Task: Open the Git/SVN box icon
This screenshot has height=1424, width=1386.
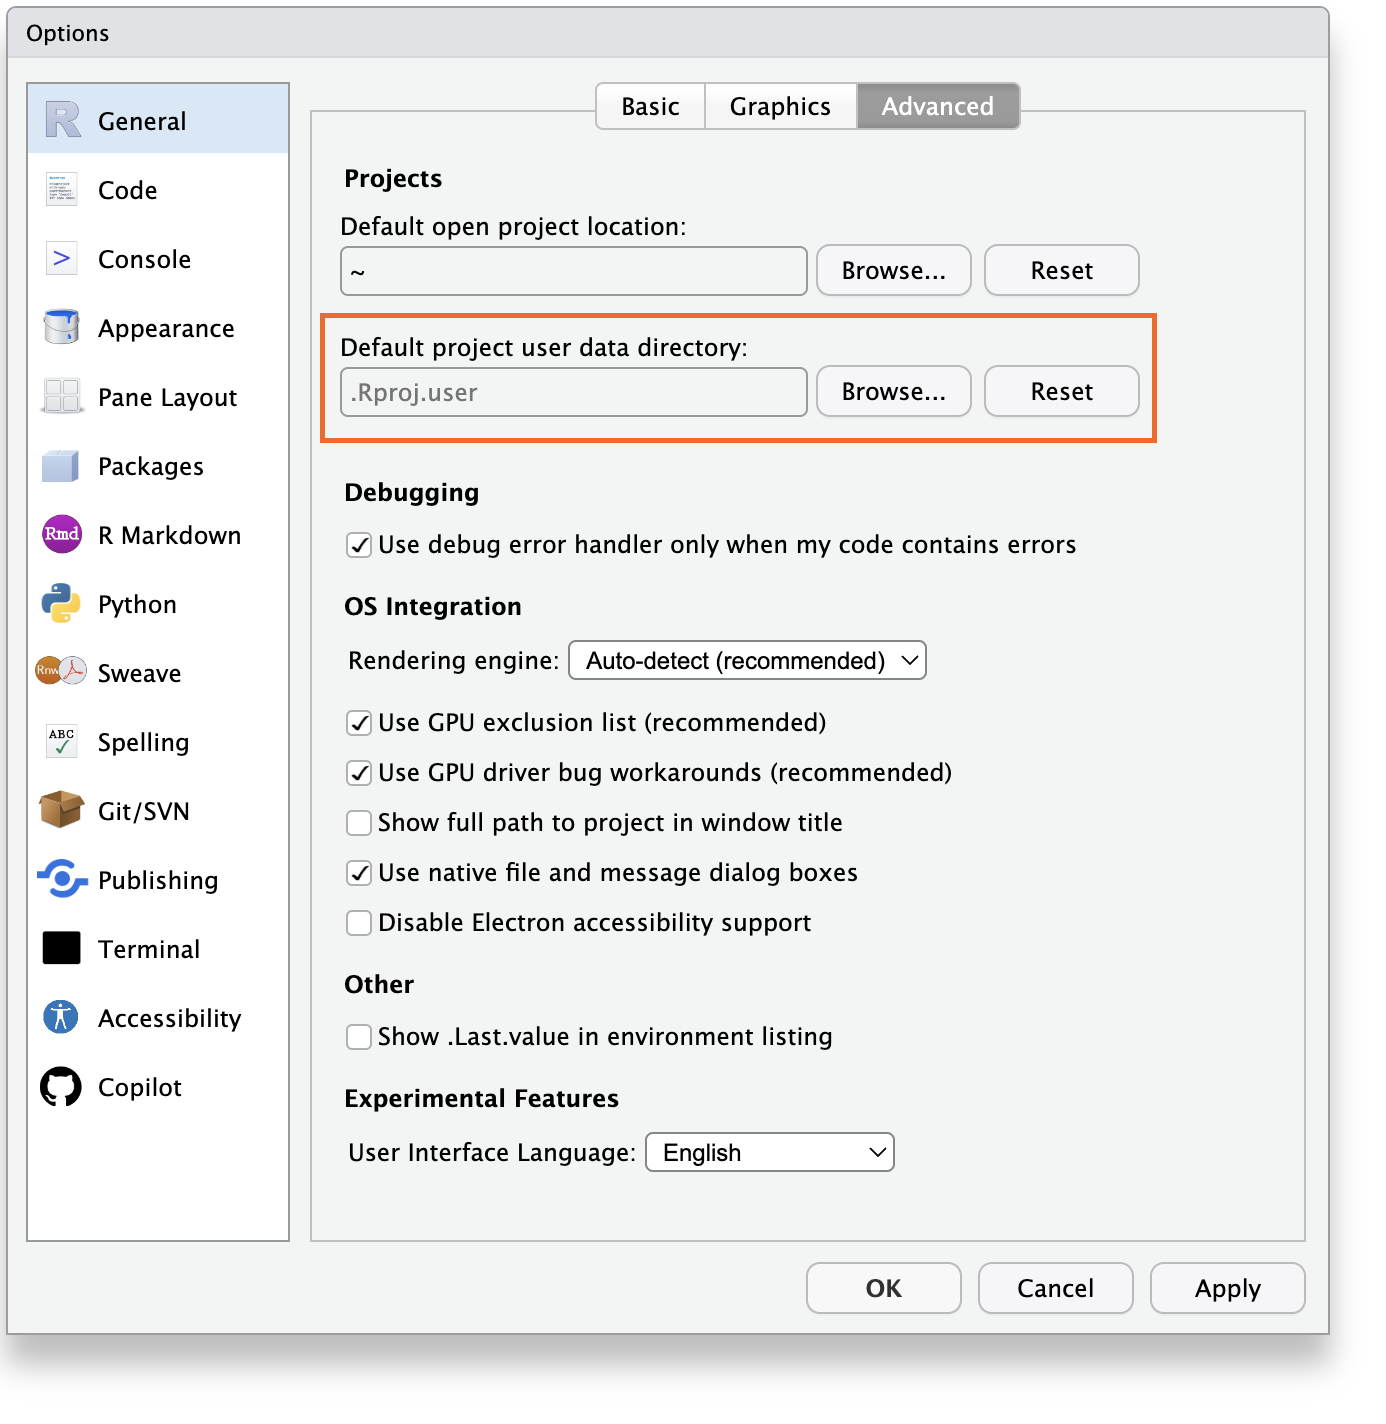Action: (x=61, y=811)
